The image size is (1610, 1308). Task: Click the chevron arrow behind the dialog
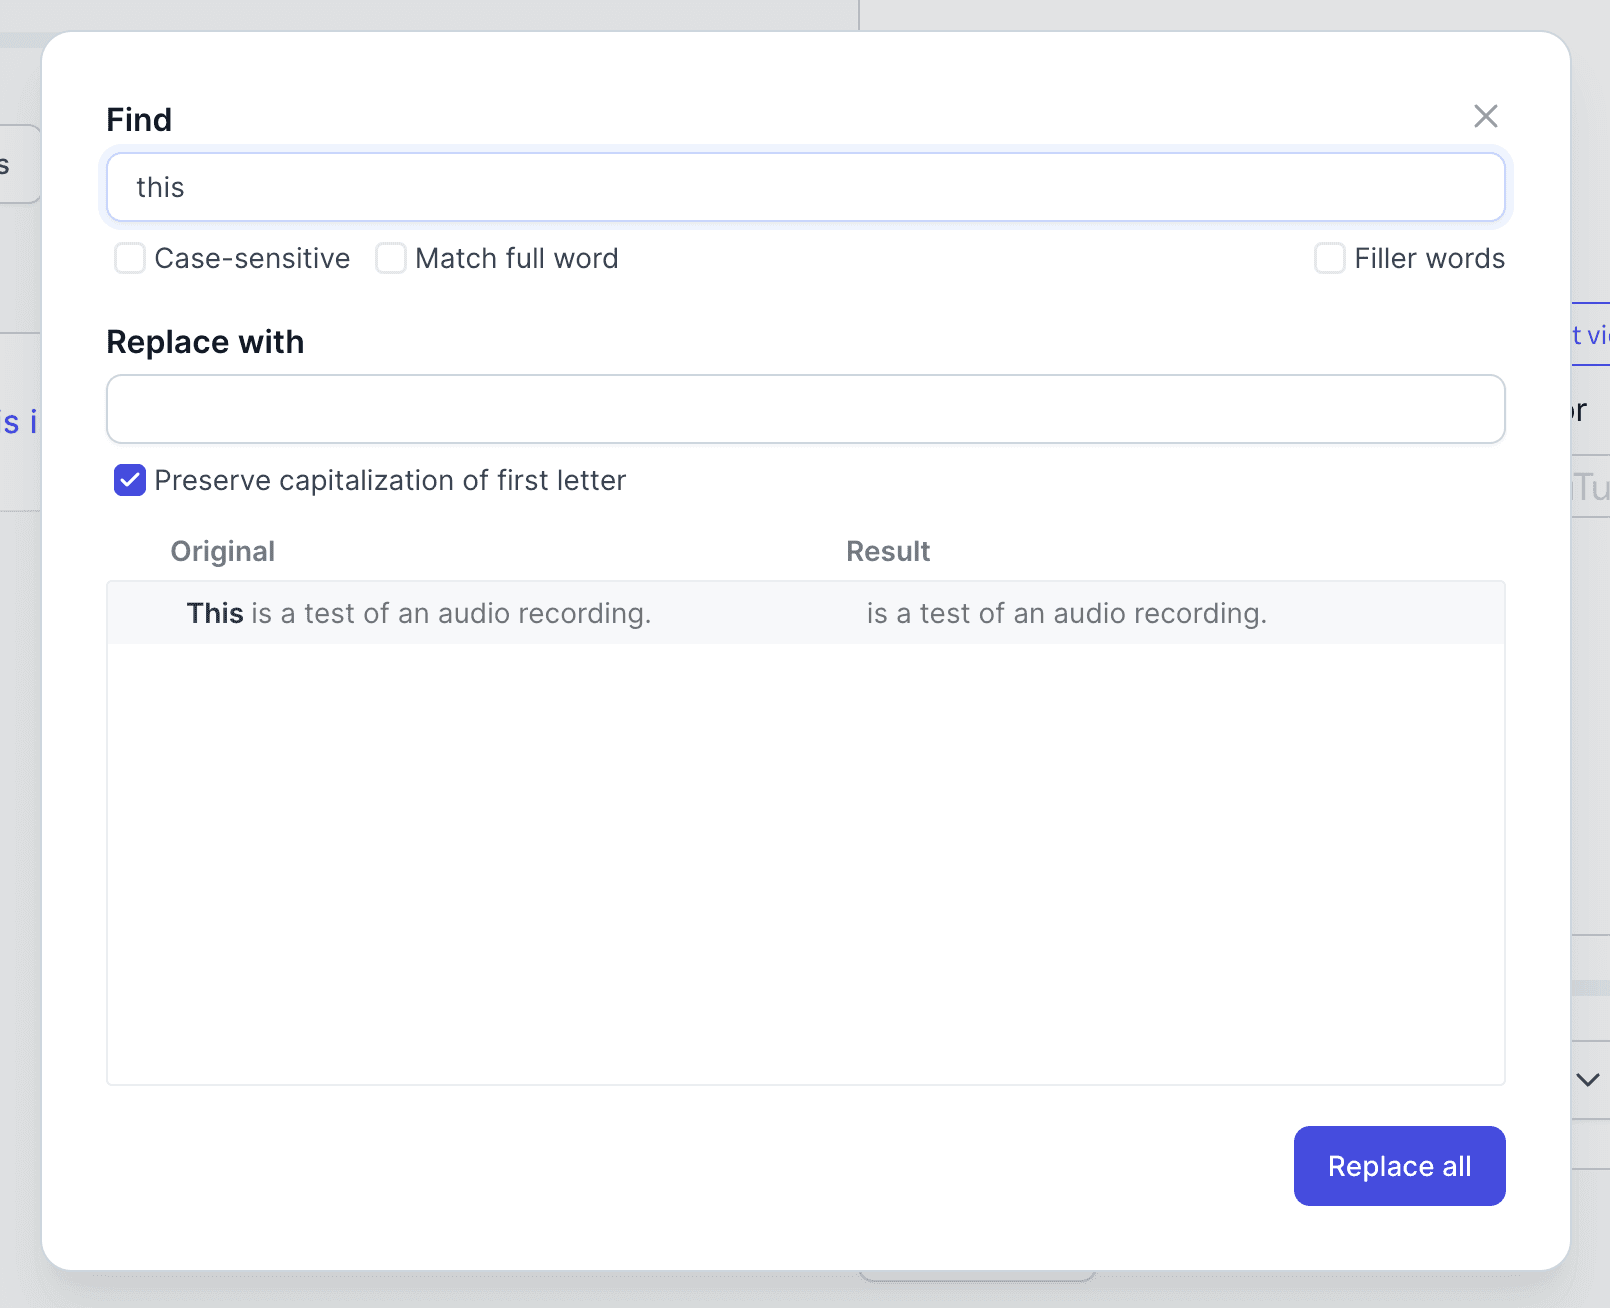[x=1588, y=1080]
